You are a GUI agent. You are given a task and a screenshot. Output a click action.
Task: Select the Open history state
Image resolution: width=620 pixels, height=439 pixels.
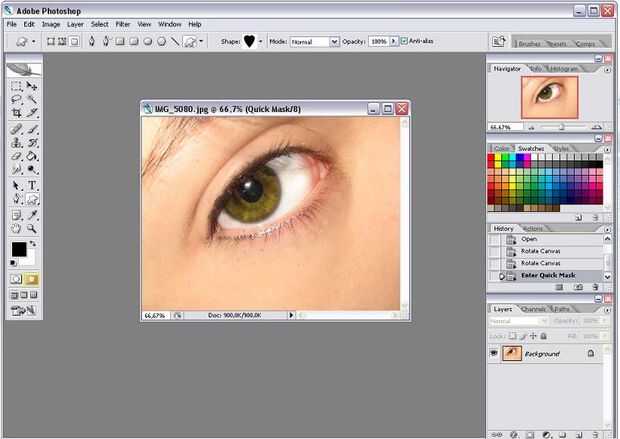tap(547, 239)
